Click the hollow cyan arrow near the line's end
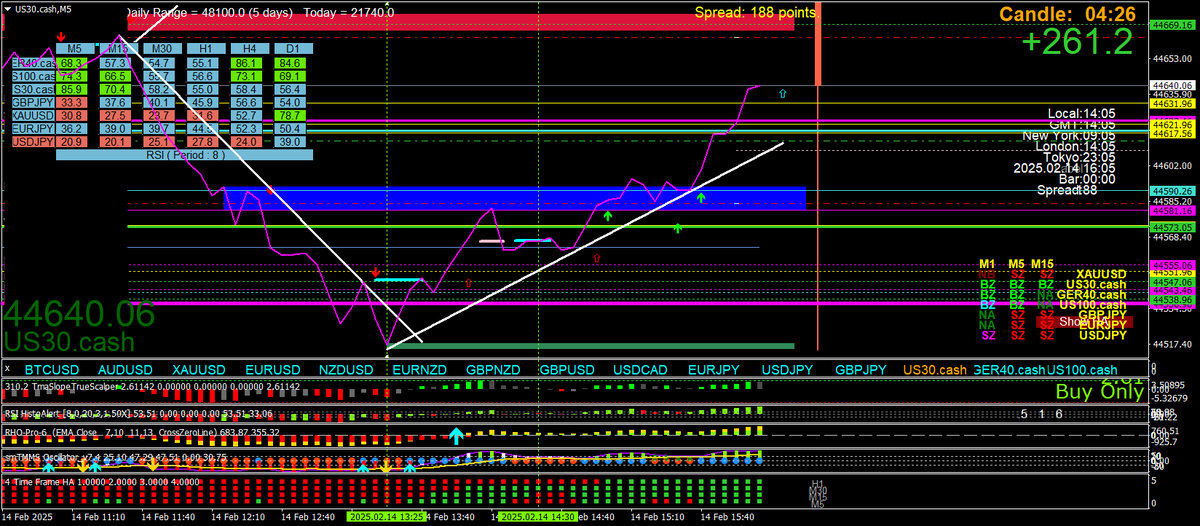The width and height of the screenshot is (1200, 526). [x=783, y=93]
